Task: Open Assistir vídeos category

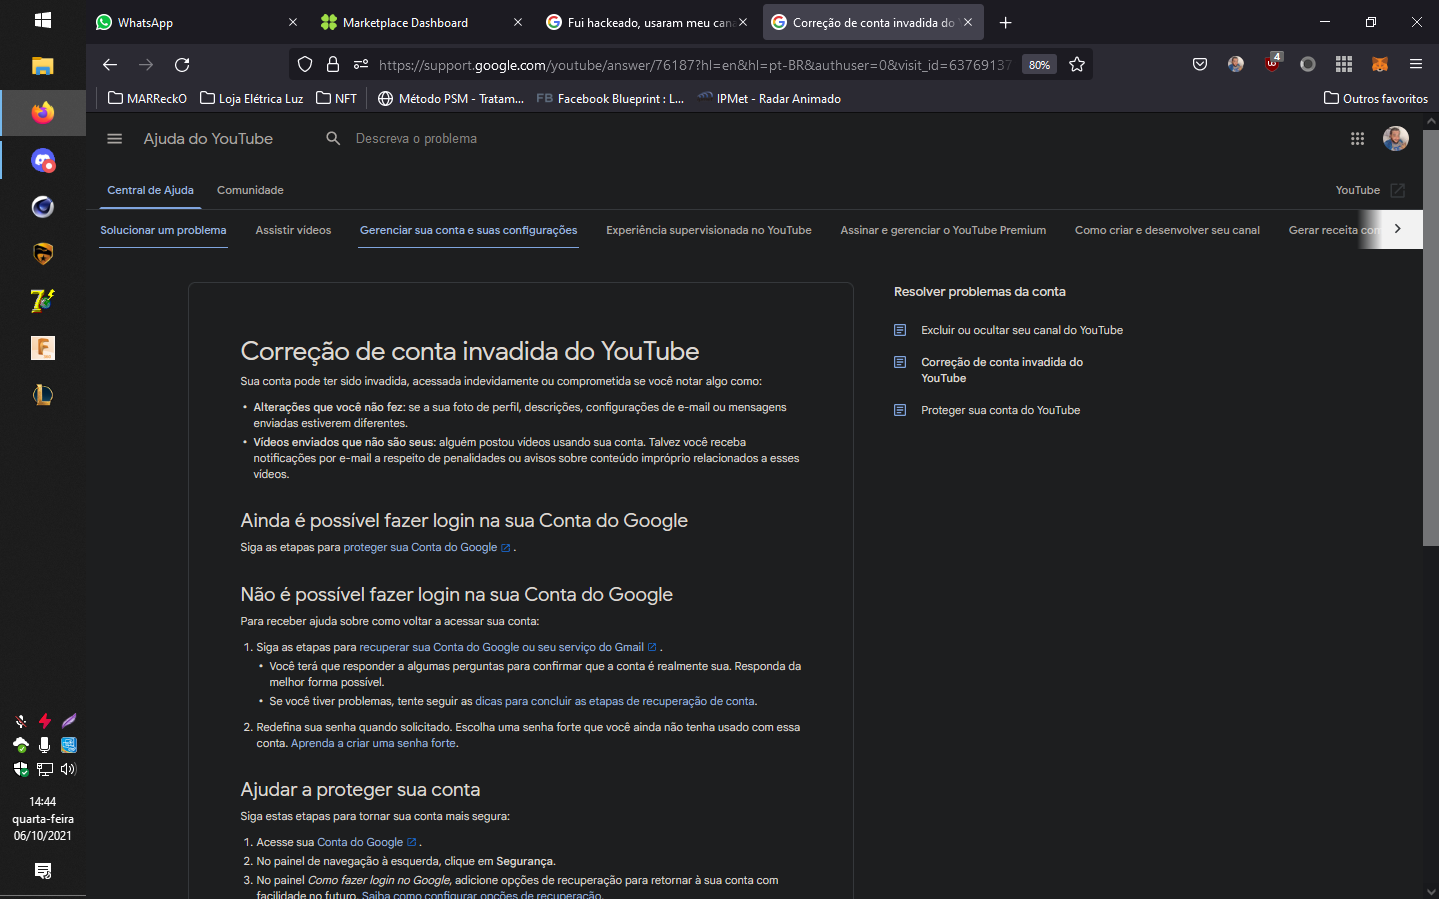Action: pyautogui.click(x=293, y=230)
